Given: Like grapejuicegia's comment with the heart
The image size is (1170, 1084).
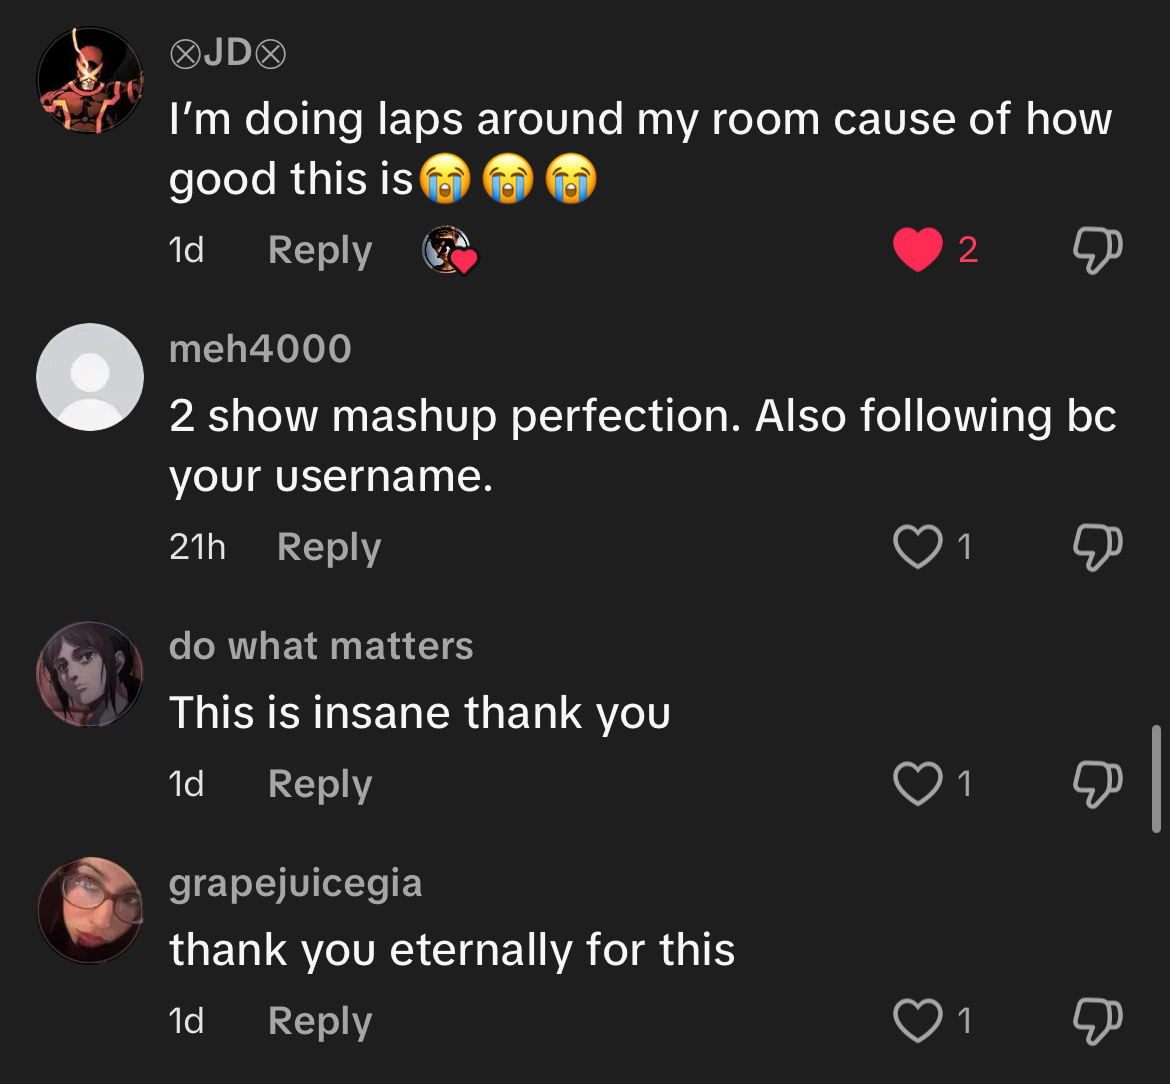Looking at the screenshot, I should pyautogui.click(x=917, y=1020).
